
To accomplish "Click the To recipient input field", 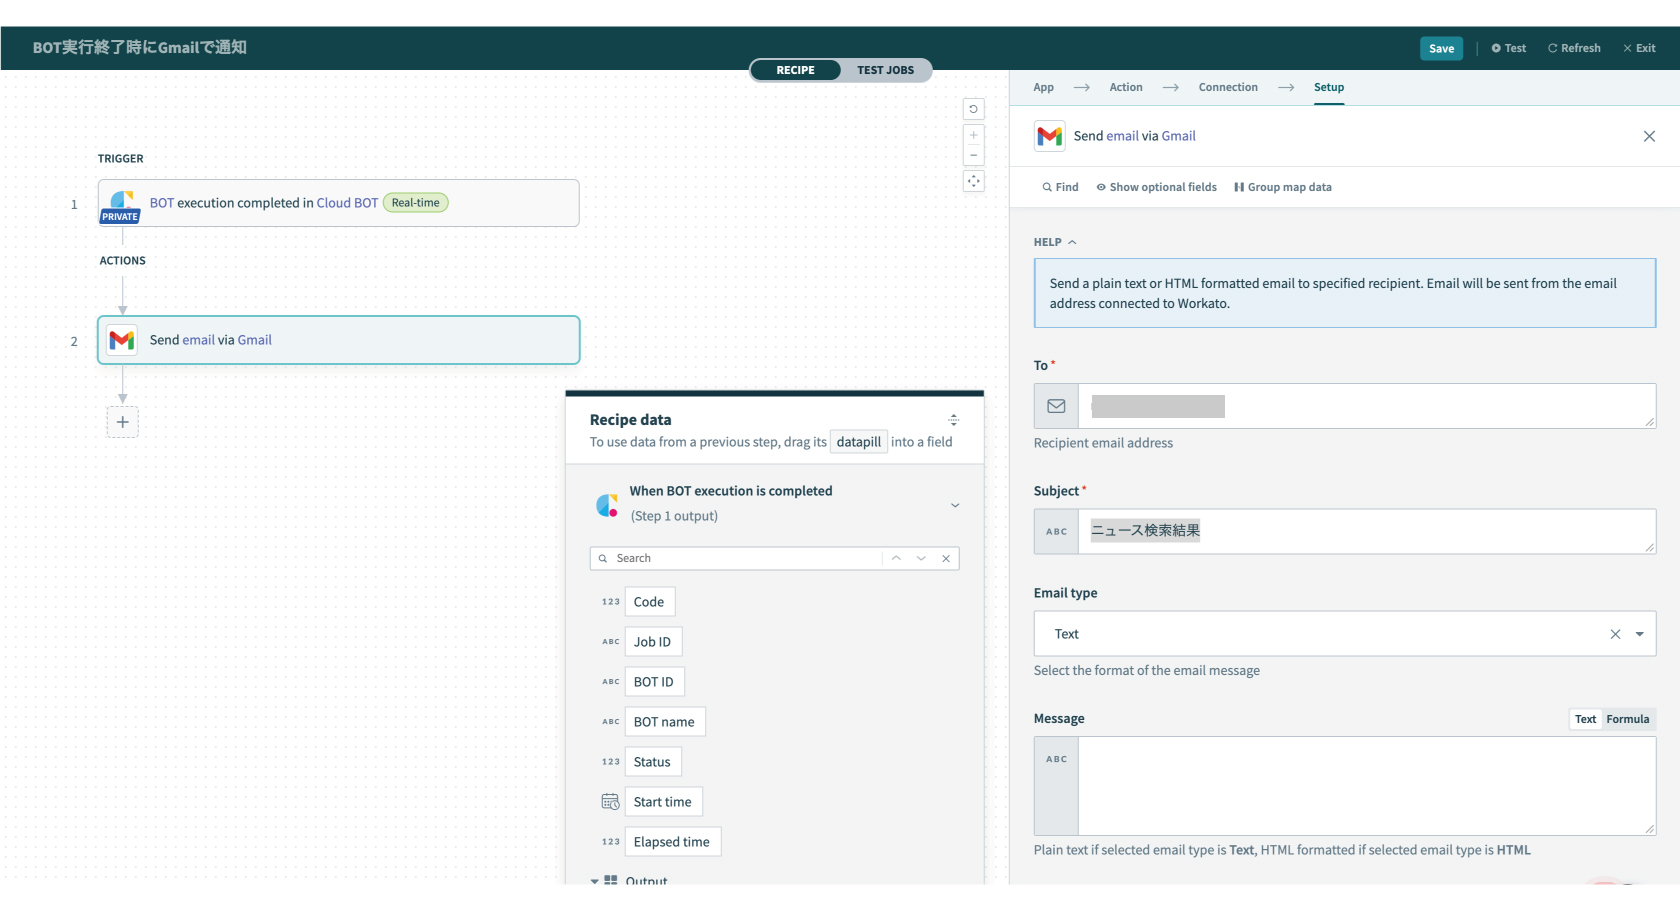I will point(1367,406).
